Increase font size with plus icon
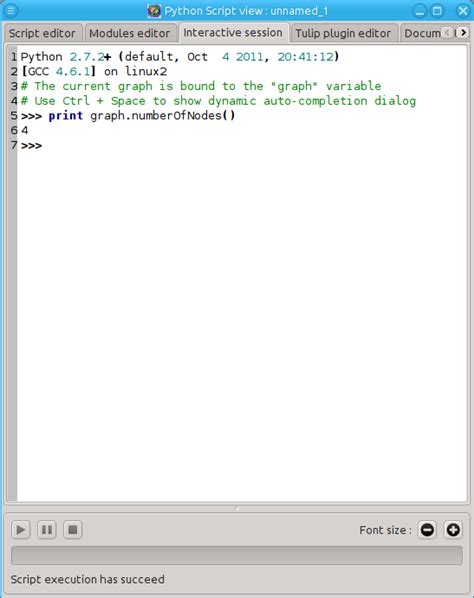 [453, 530]
